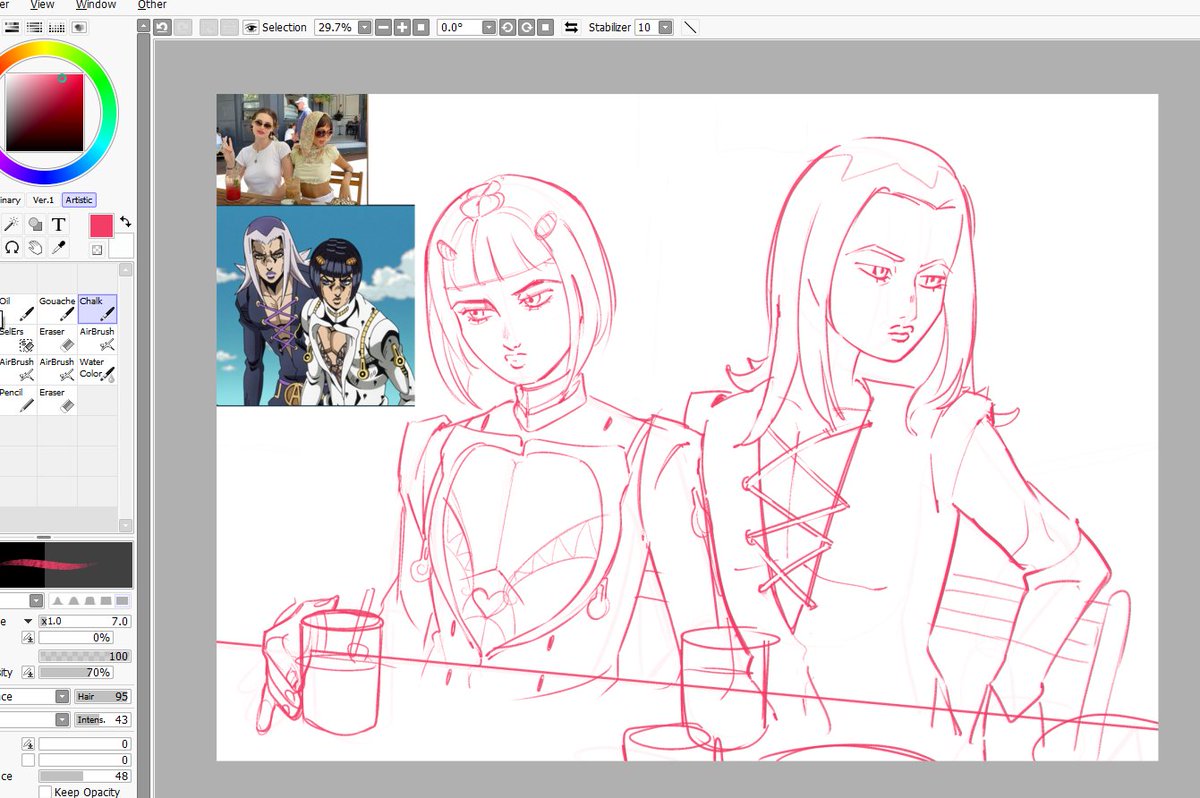Image resolution: width=1200 pixels, height=798 pixels.
Task: Select the Magic Wand tool
Action: (12, 224)
